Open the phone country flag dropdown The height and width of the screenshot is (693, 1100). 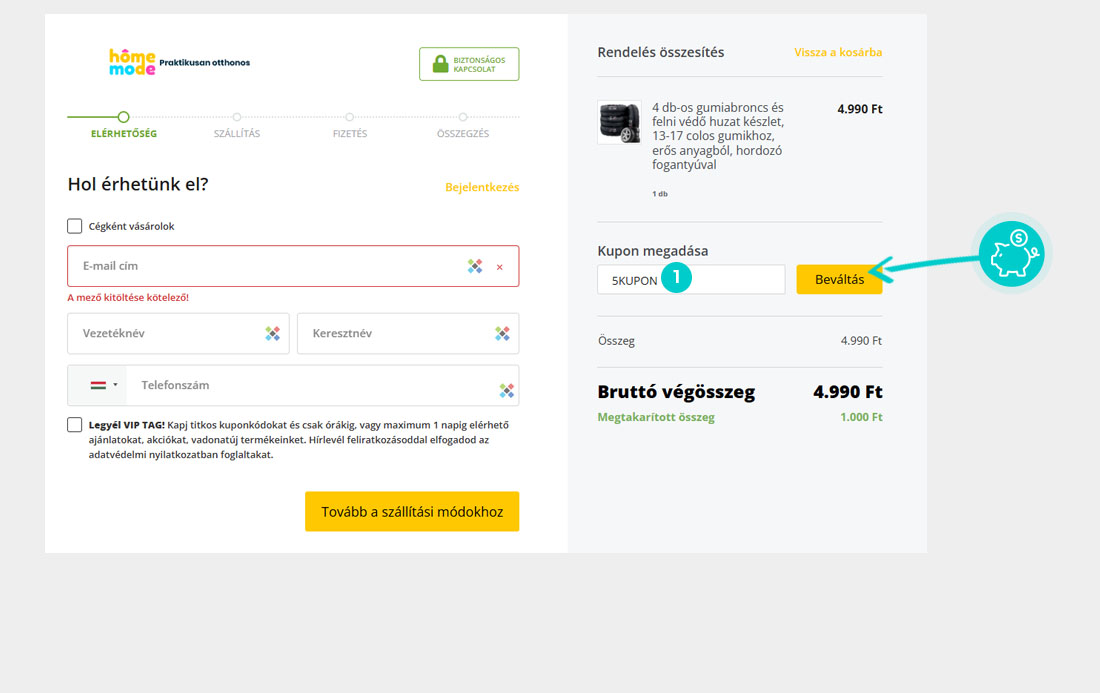click(104, 385)
